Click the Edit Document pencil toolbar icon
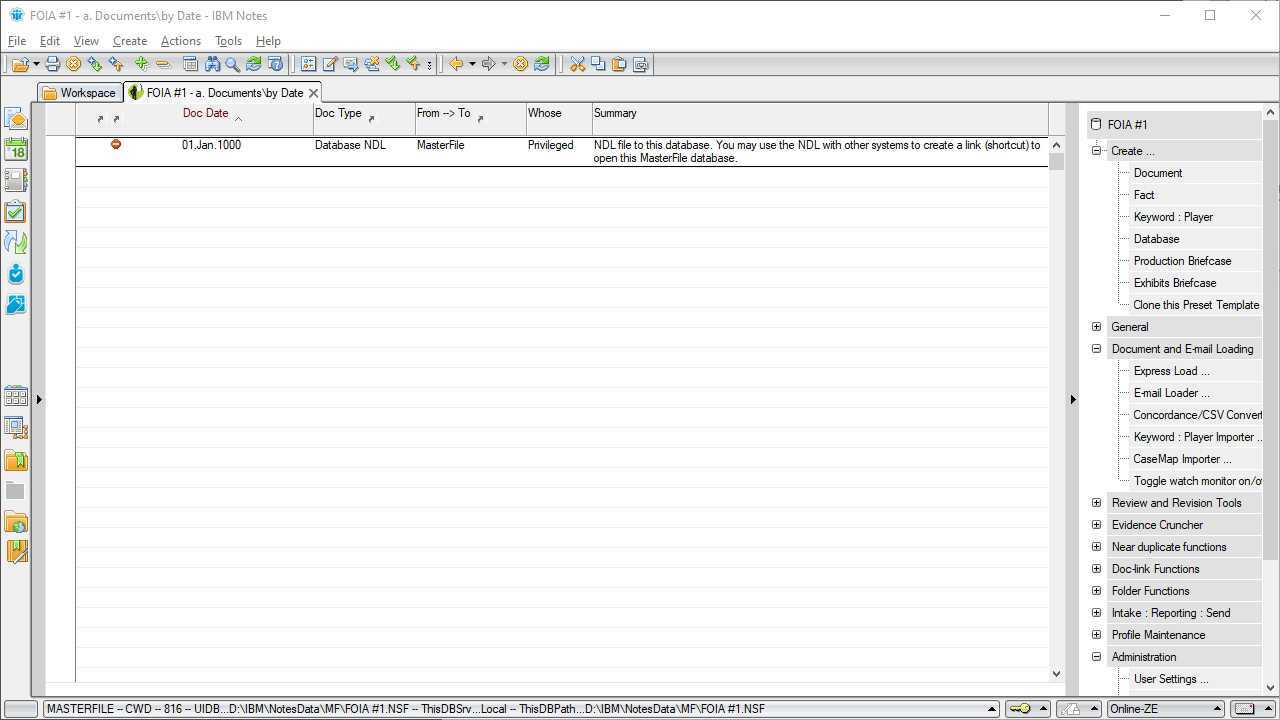 [x=330, y=64]
